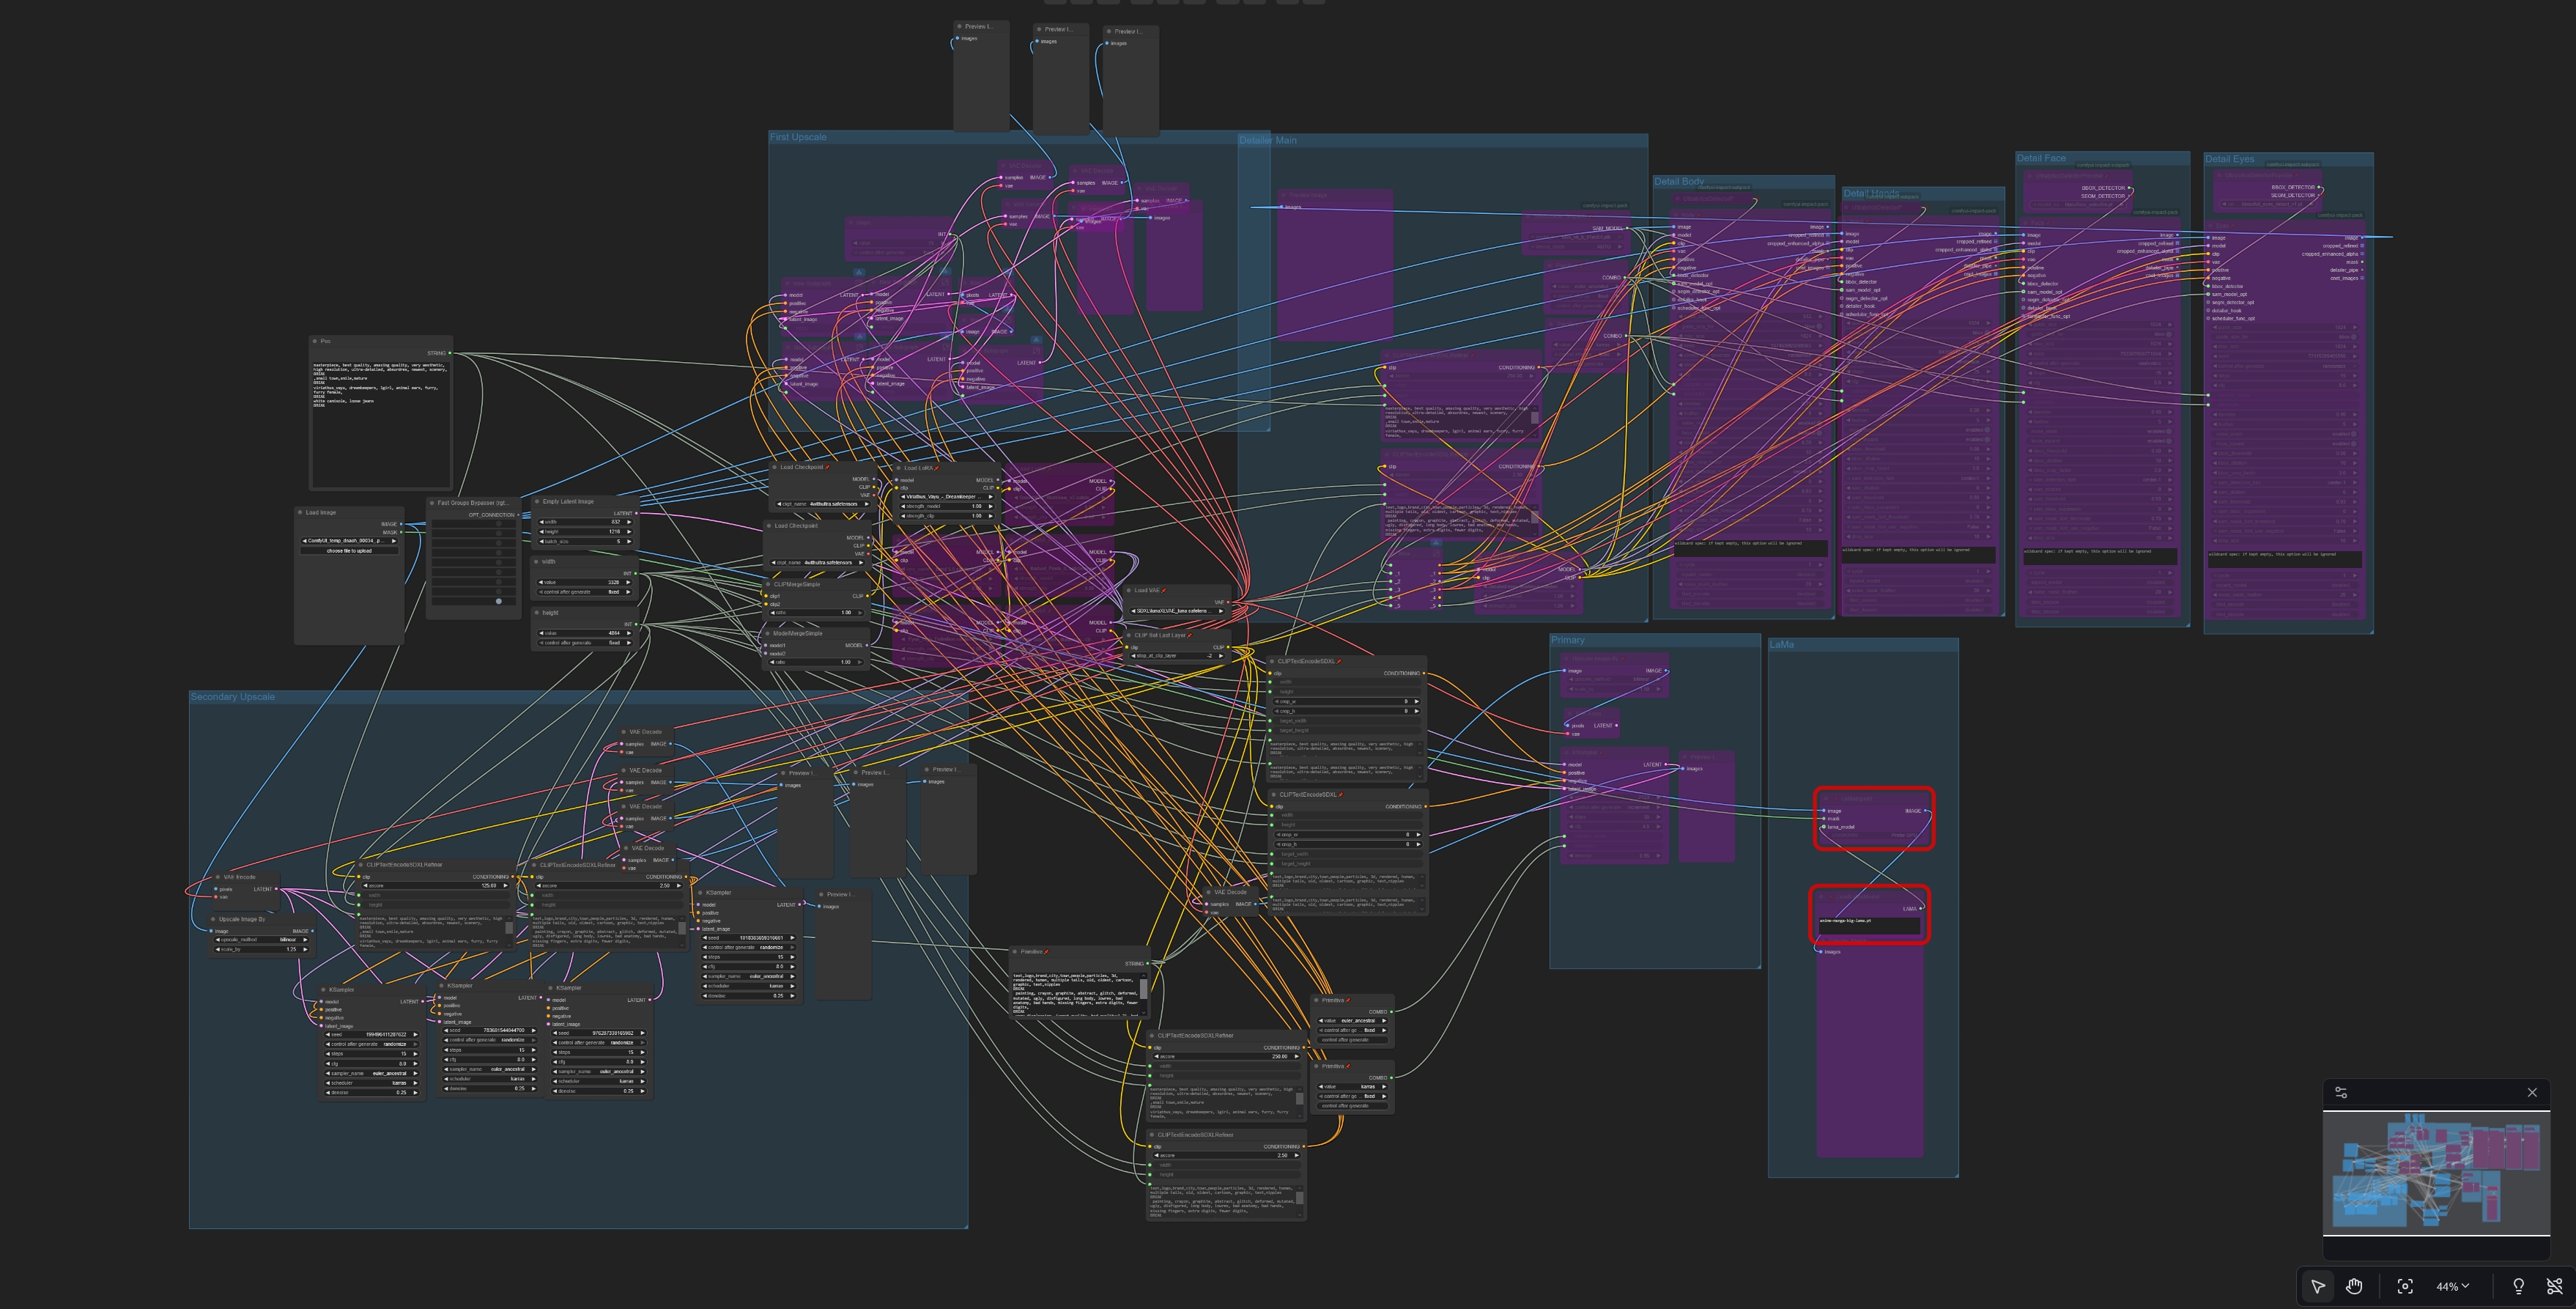Open the 44% zoom level dropdown
2576x1309 pixels.
click(2452, 1286)
